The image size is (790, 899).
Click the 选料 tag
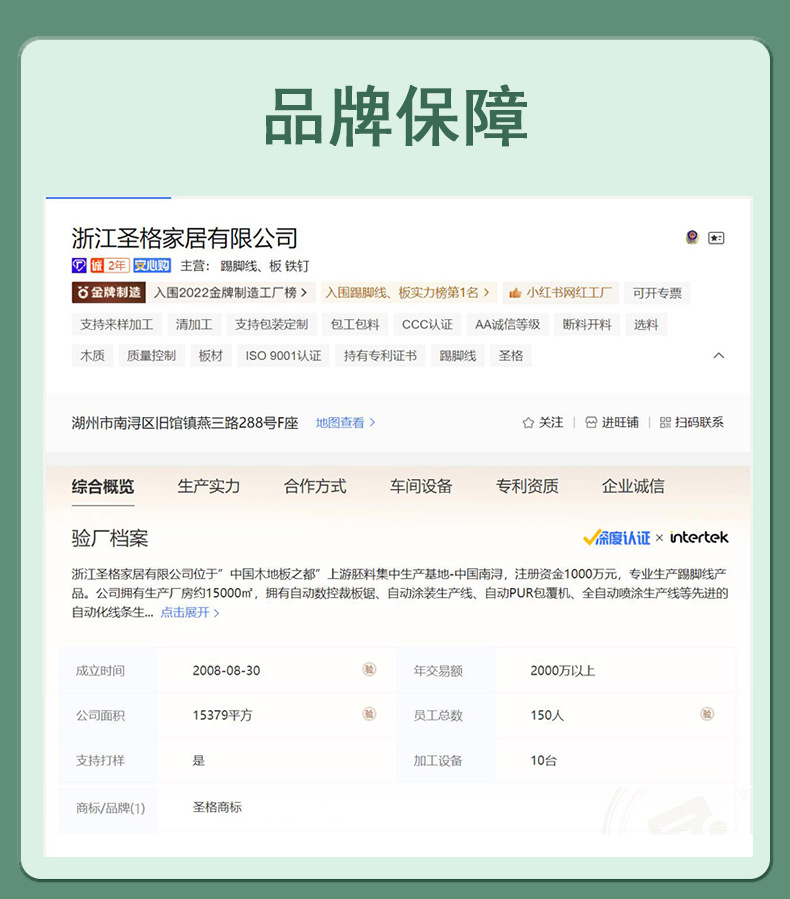[646, 325]
